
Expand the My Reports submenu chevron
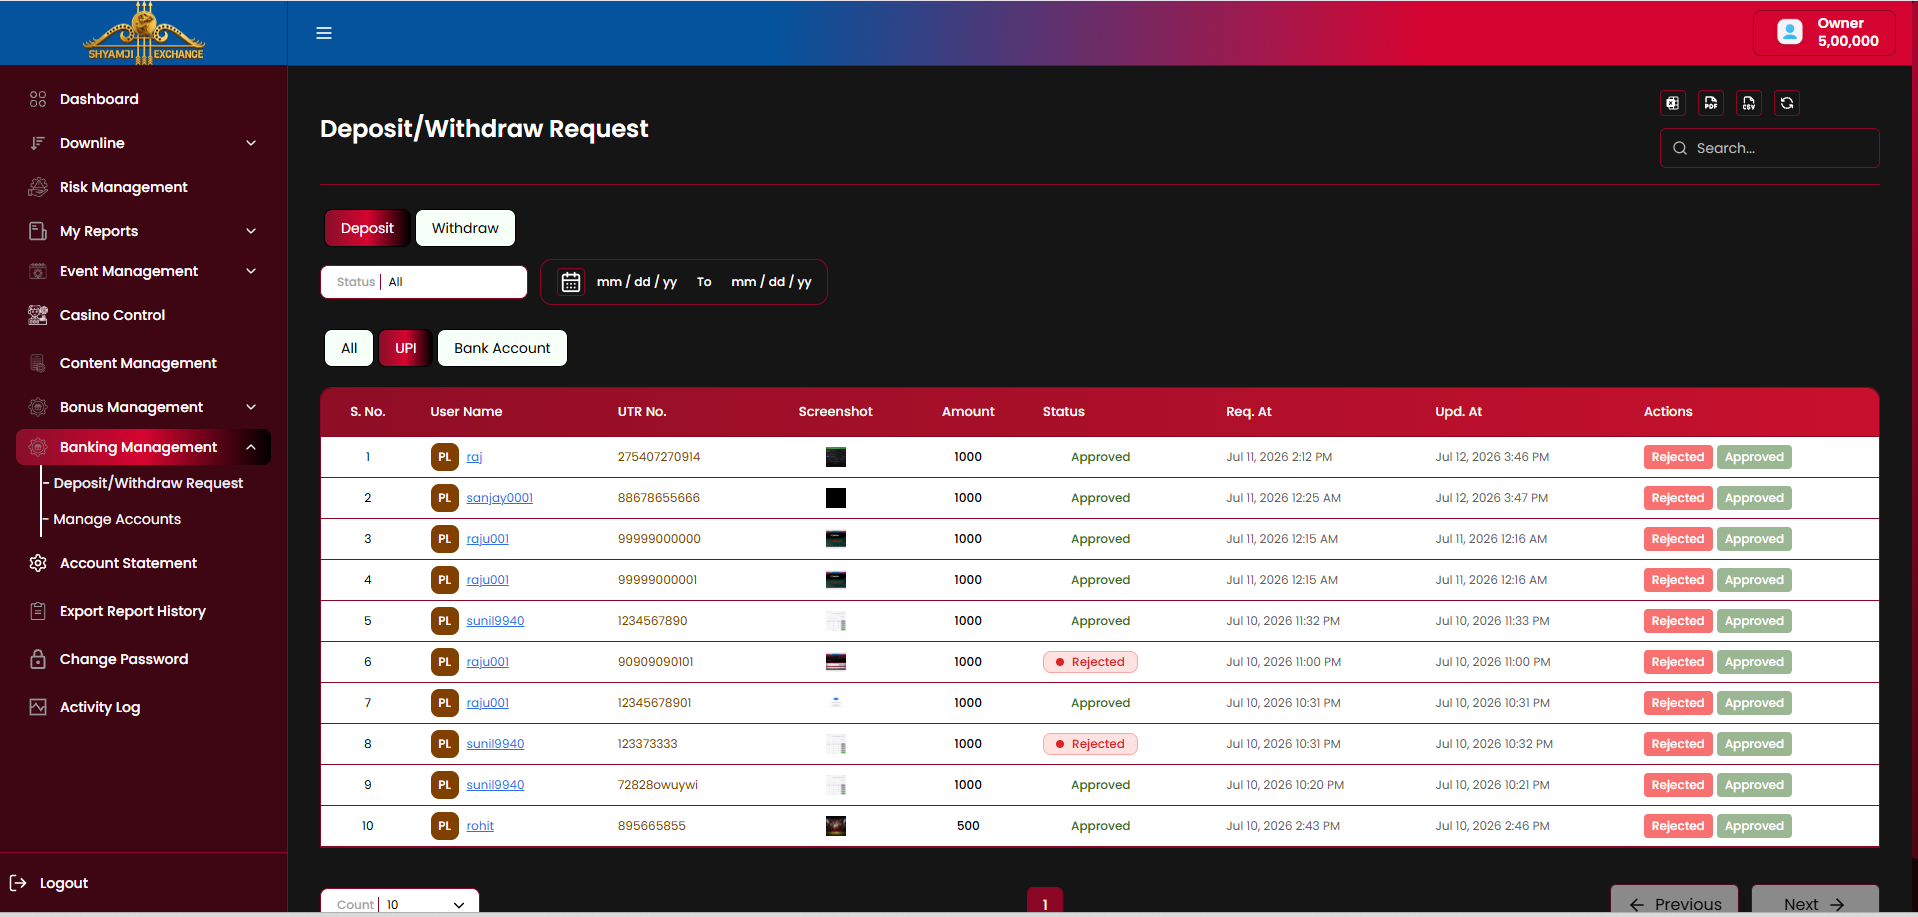251,231
